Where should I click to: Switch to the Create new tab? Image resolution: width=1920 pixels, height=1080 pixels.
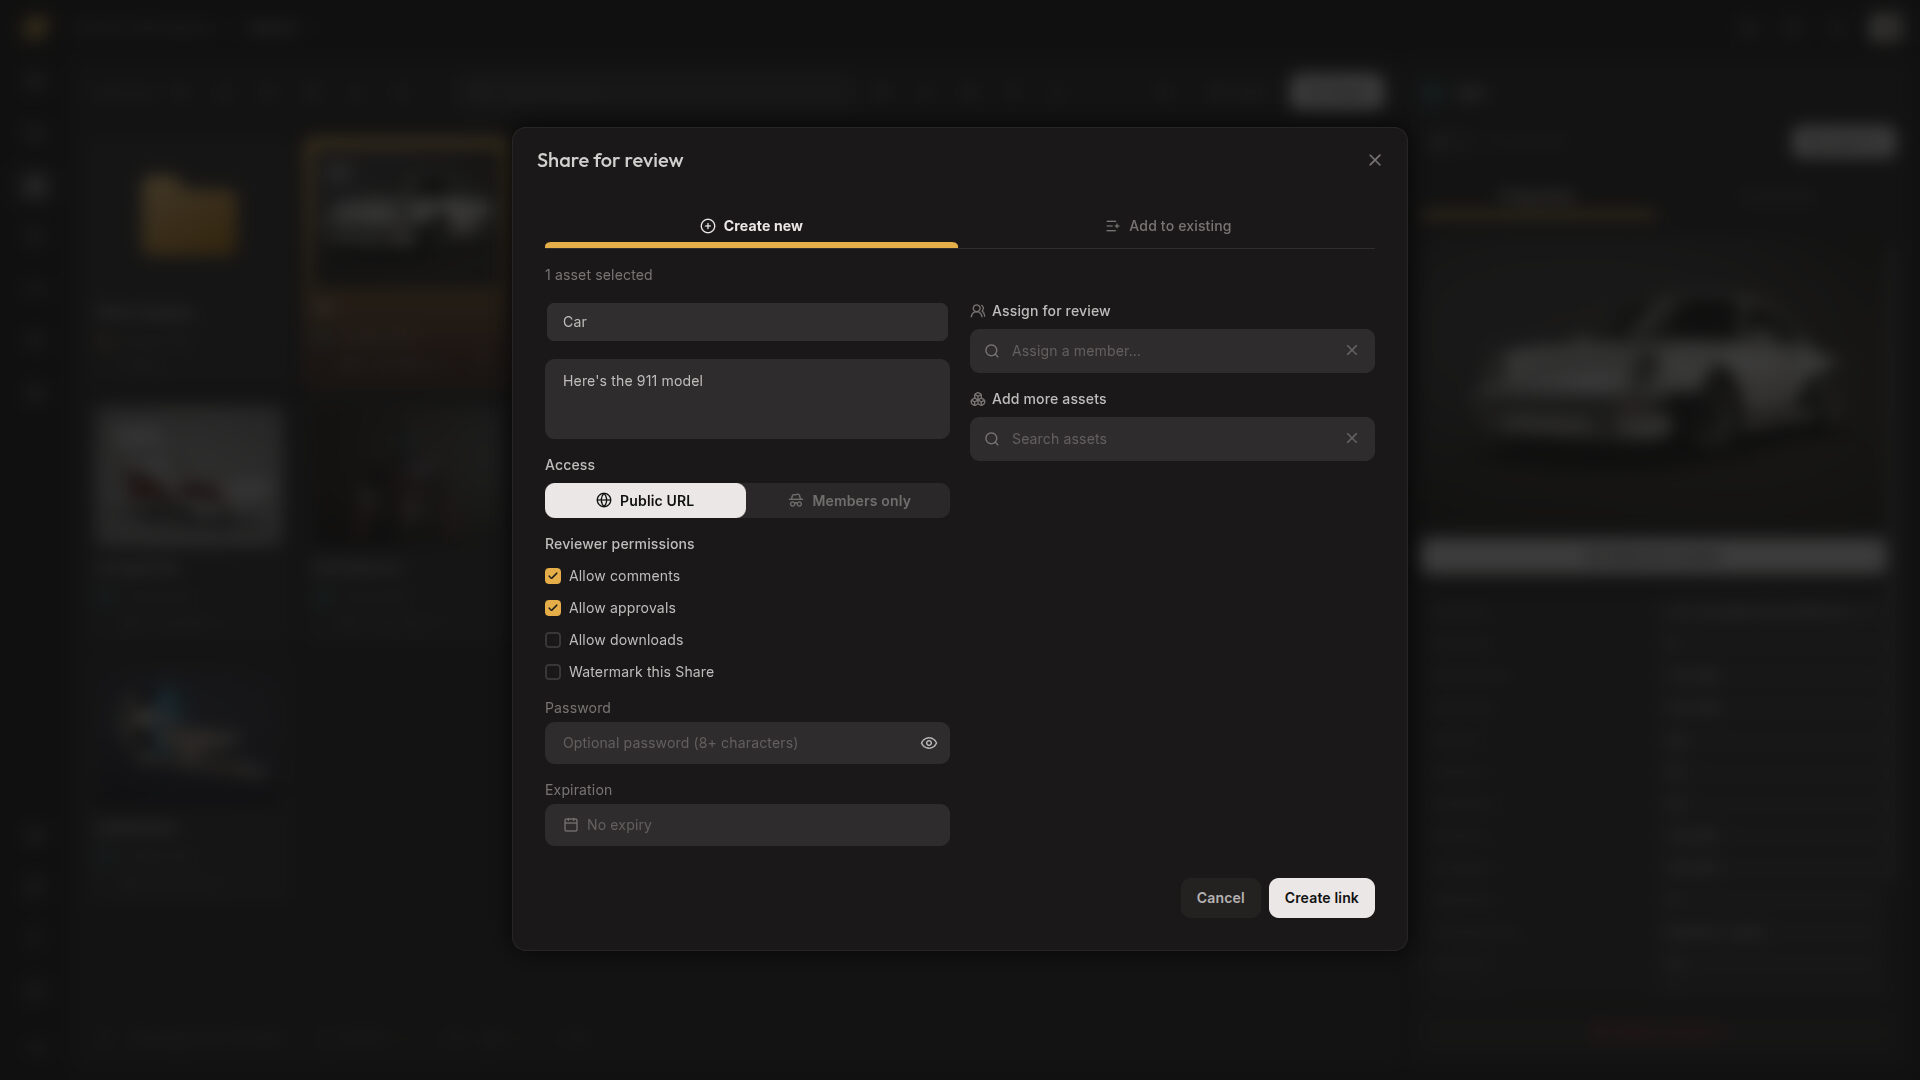click(x=751, y=226)
